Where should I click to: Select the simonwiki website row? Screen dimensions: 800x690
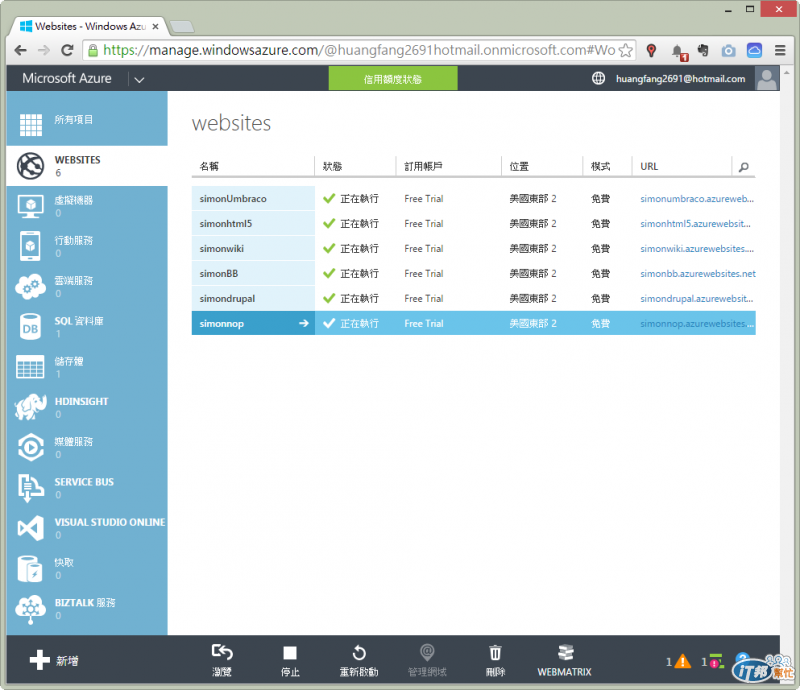click(x=473, y=249)
